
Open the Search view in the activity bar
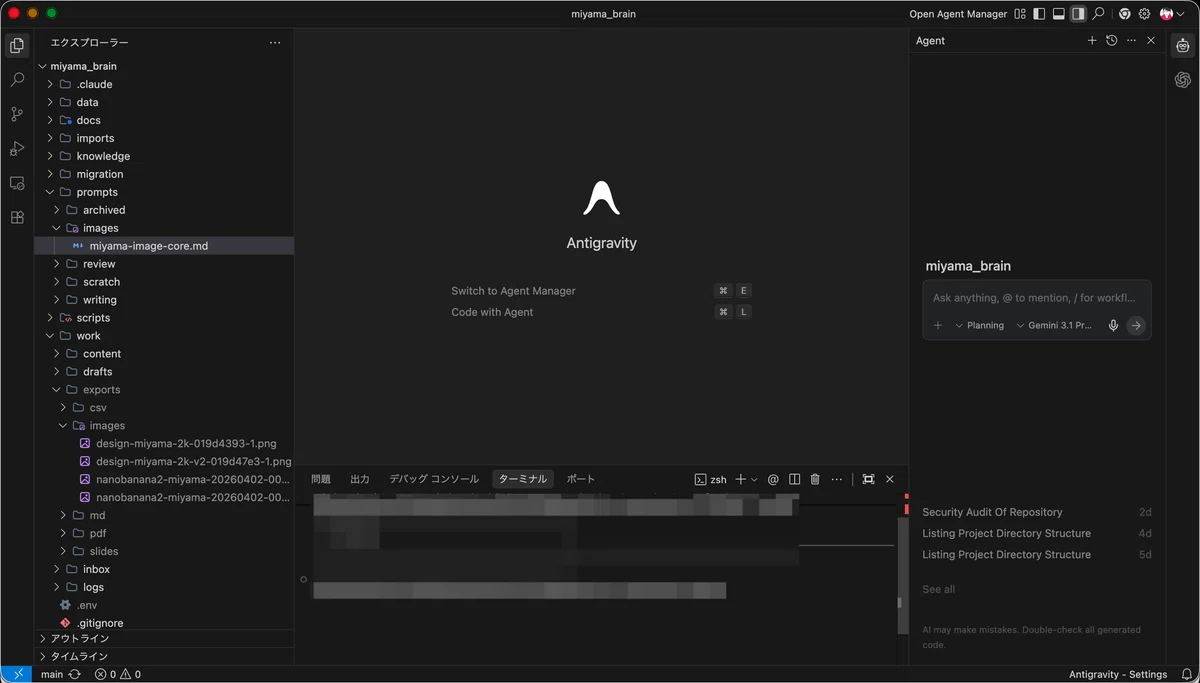click(17, 80)
